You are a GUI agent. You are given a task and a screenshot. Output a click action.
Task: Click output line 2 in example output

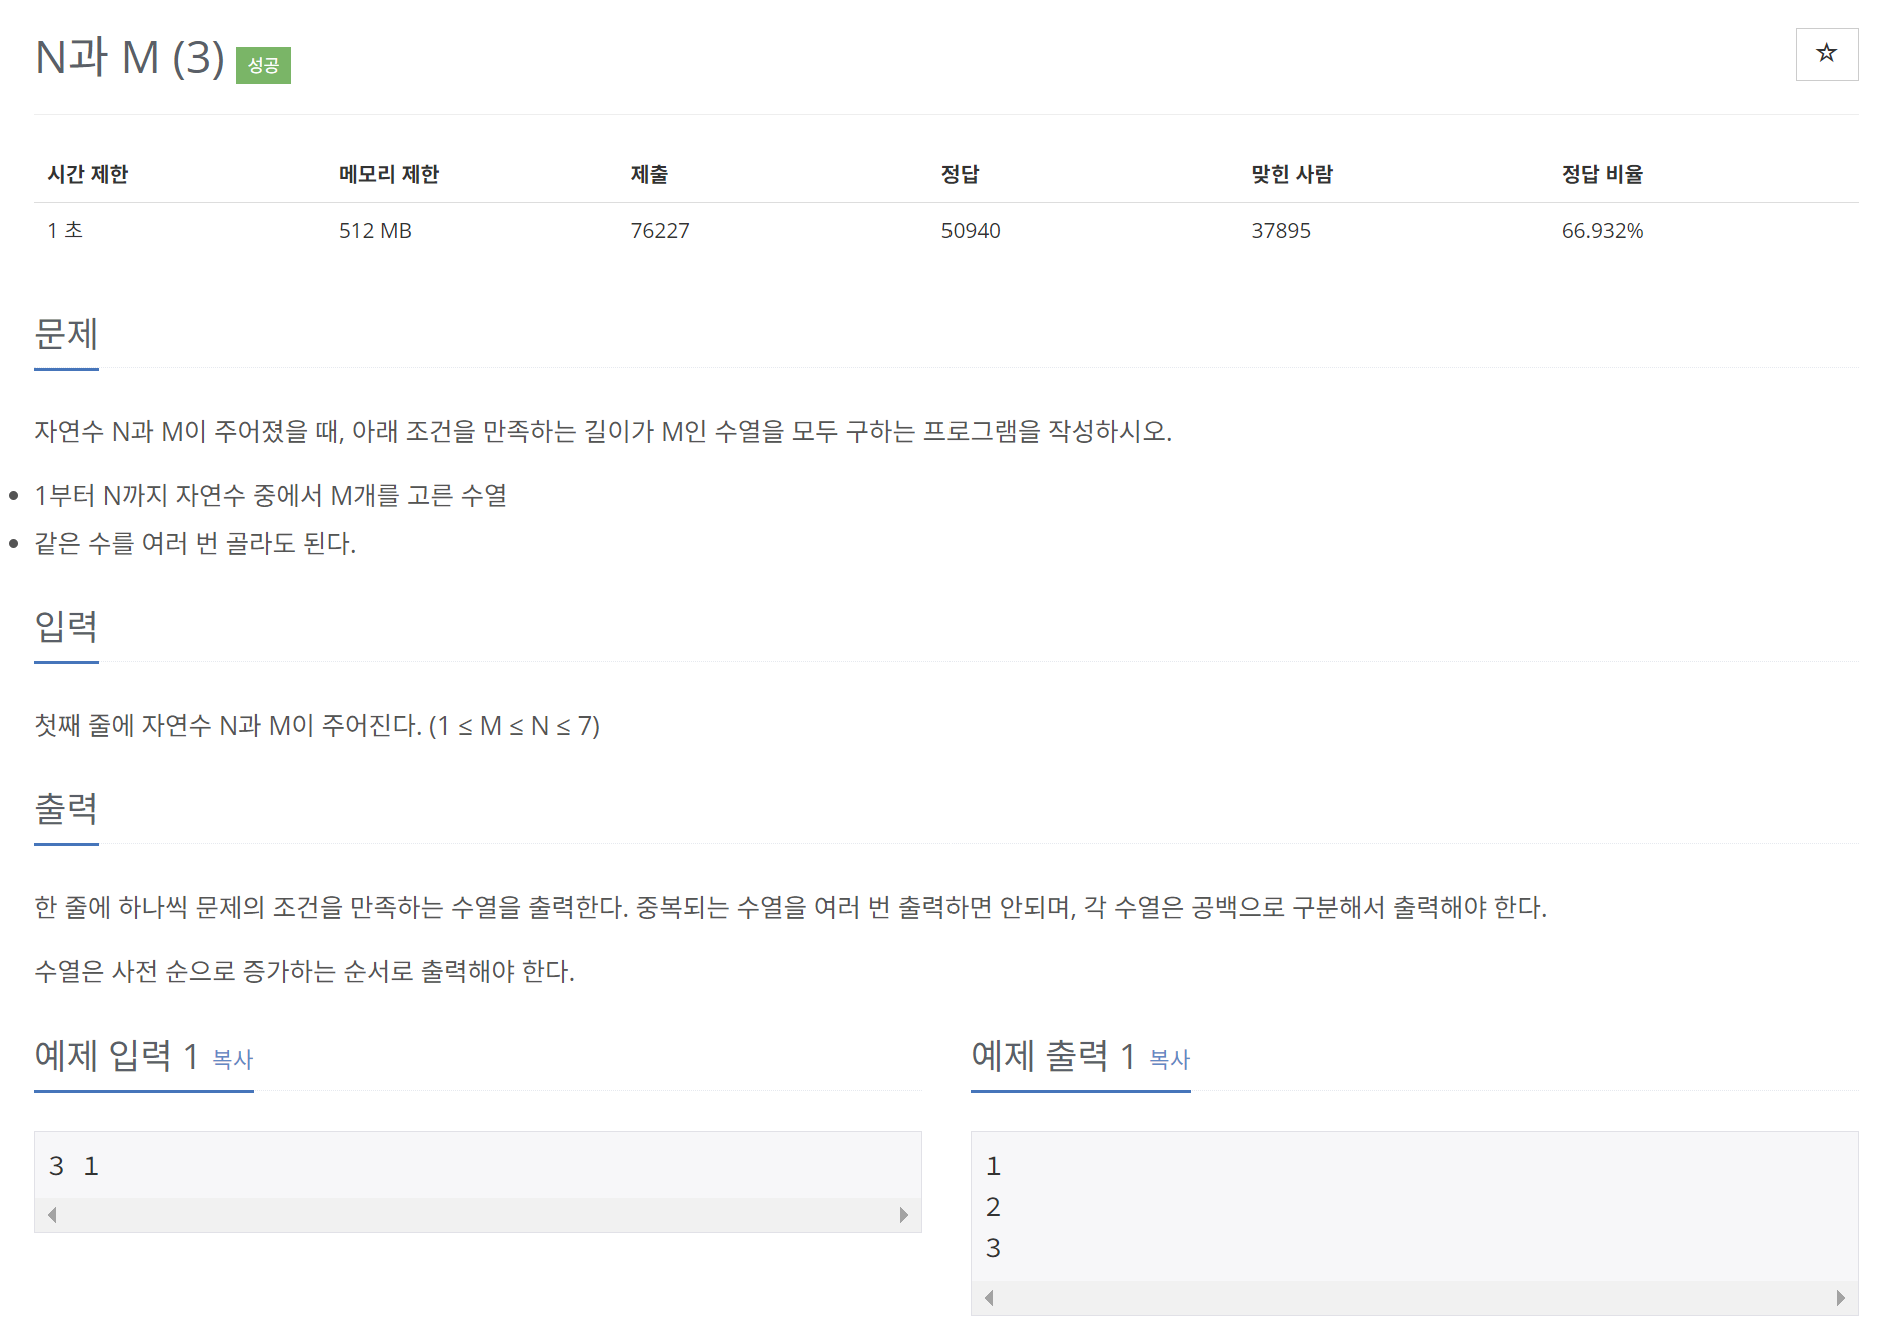pyautogui.click(x=993, y=1207)
